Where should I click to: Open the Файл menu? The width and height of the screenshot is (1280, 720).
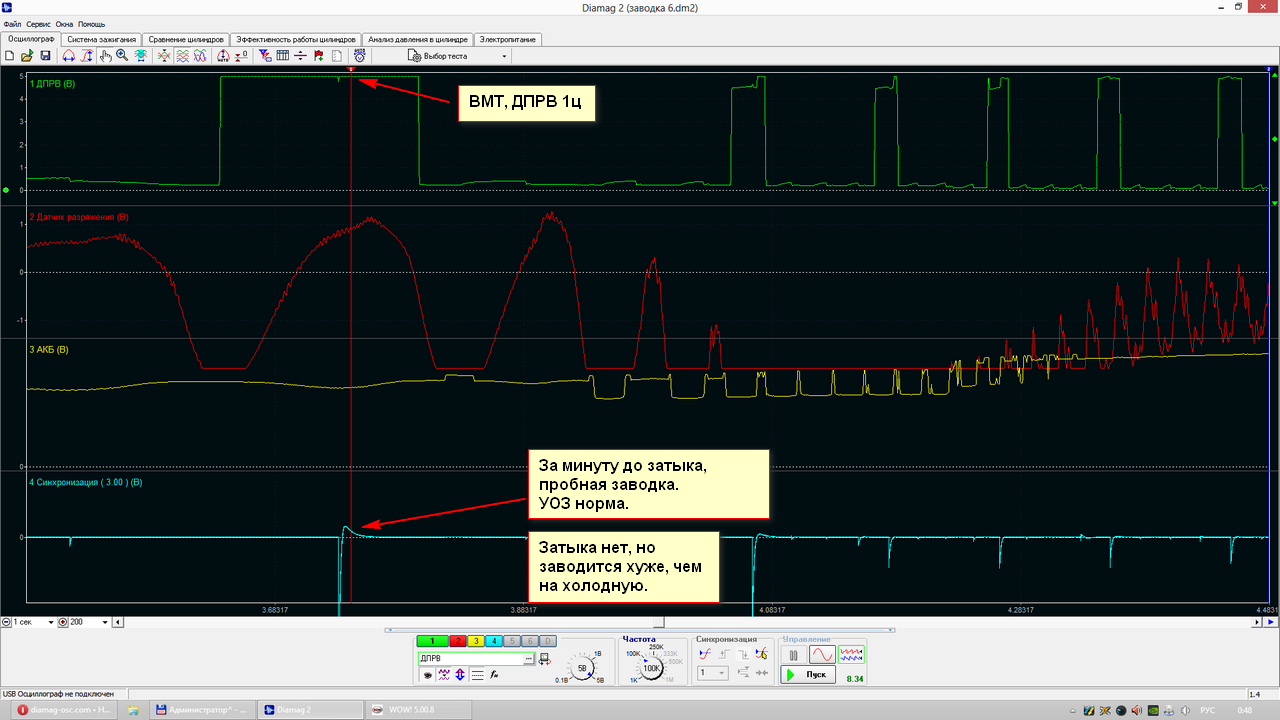coord(12,23)
